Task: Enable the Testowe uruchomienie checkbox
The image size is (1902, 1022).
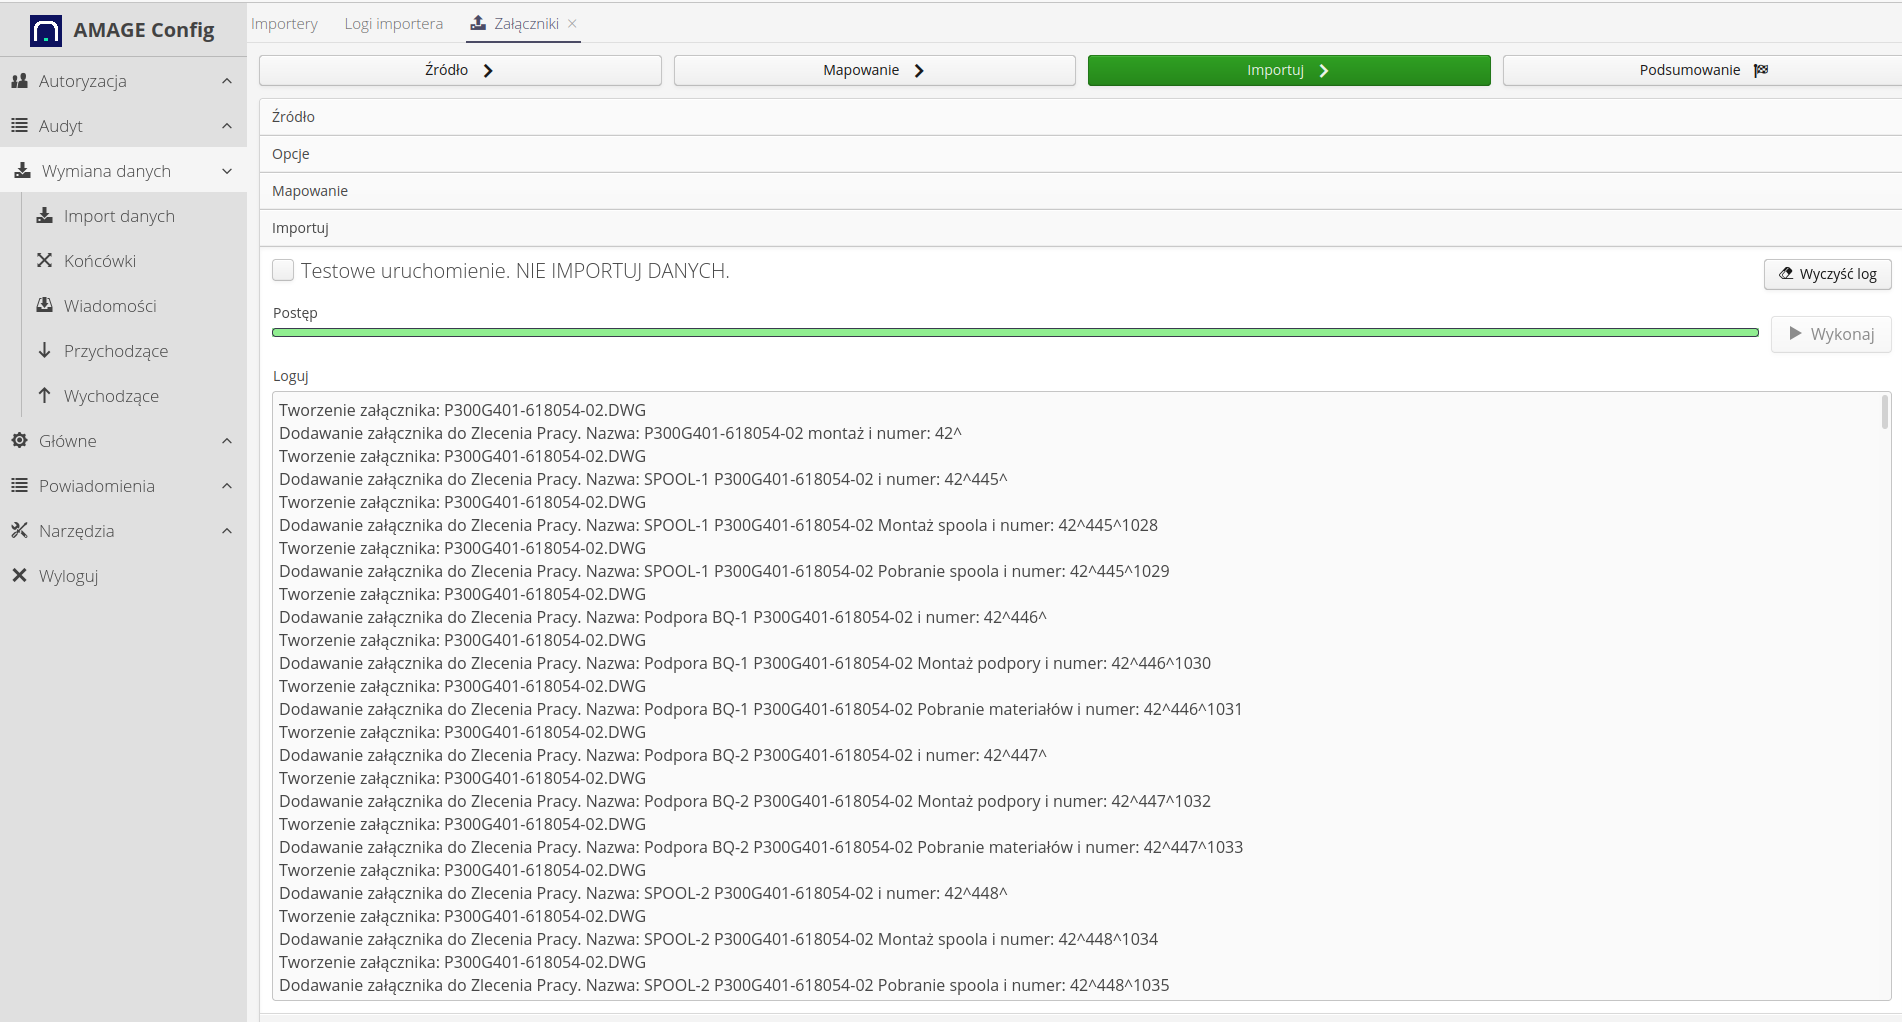Action: pos(283,271)
